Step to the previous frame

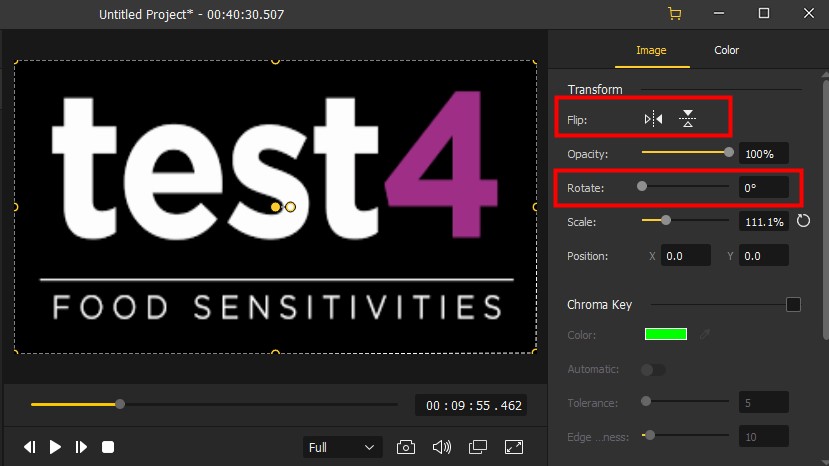point(30,447)
